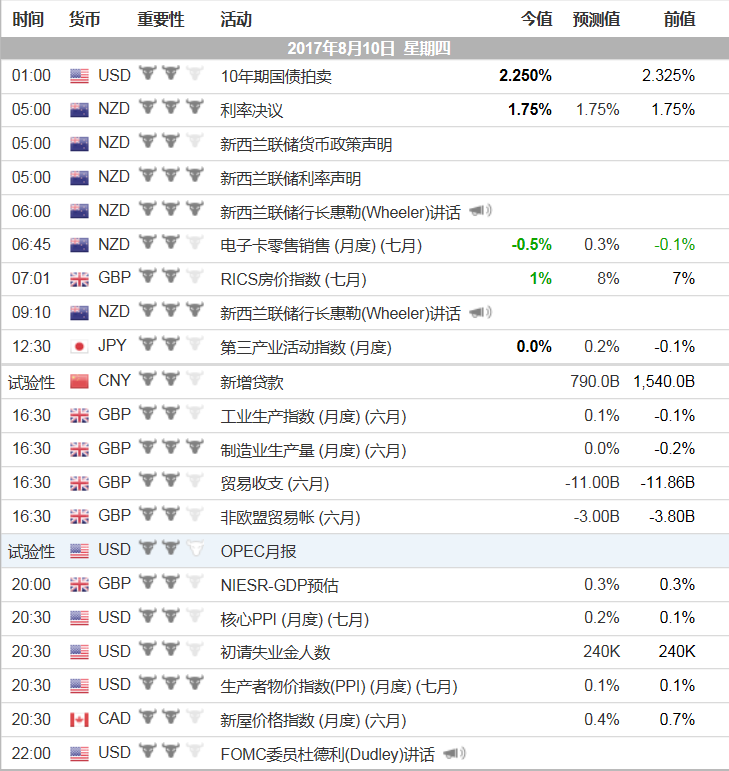
Task: Click the 活动 column header
Action: pos(236,20)
